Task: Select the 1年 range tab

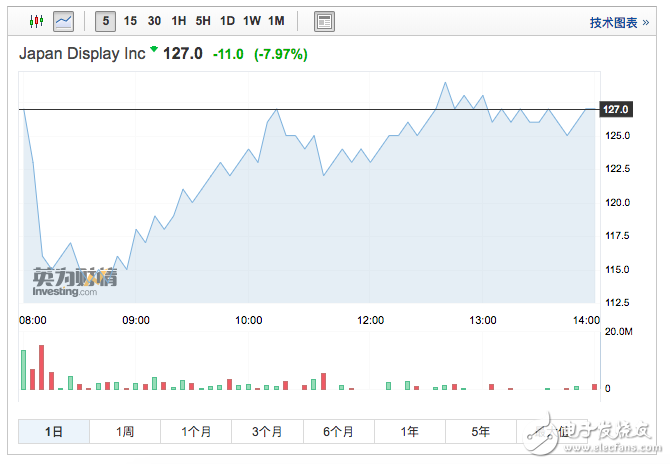Action: [409, 432]
